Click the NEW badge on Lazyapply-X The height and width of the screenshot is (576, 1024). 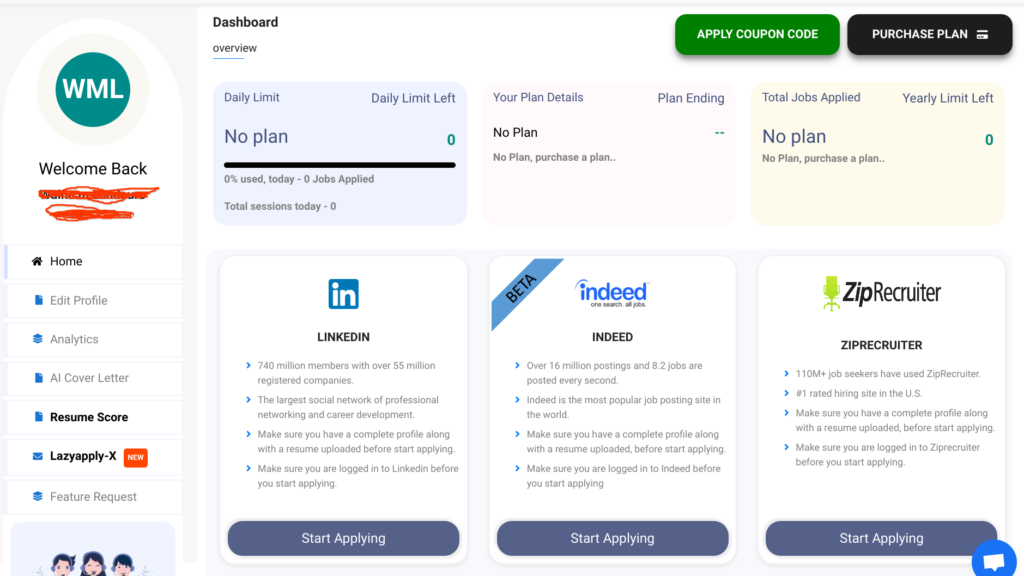[136, 457]
